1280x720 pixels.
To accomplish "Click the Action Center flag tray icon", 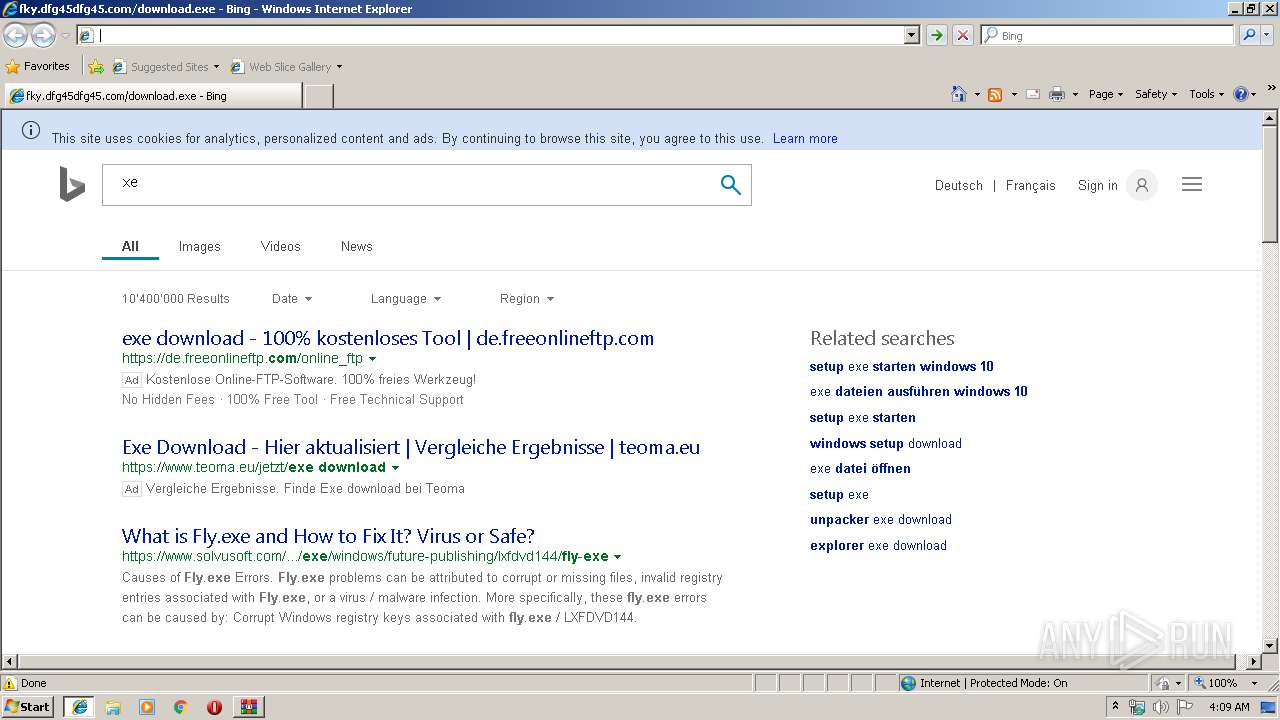I will pos(1185,707).
